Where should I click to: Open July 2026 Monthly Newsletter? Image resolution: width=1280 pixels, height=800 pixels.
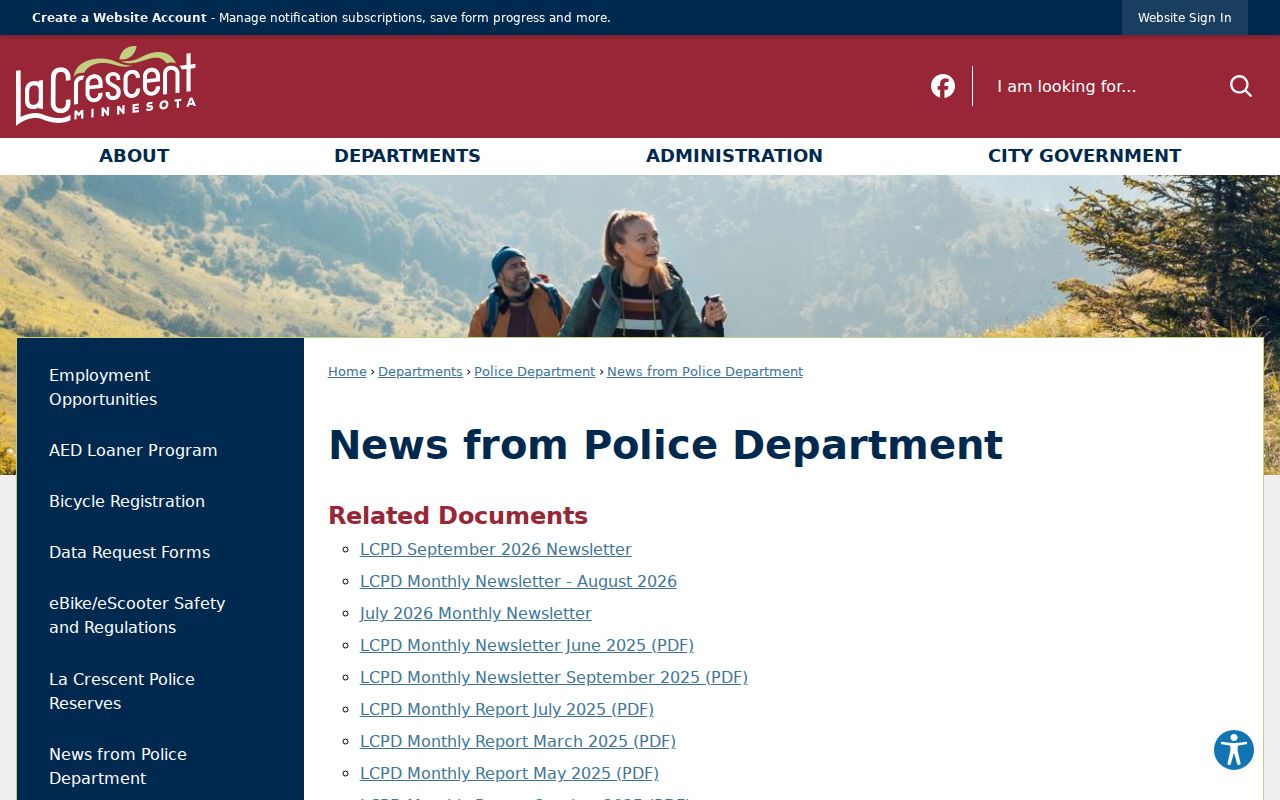(x=476, y=613)
